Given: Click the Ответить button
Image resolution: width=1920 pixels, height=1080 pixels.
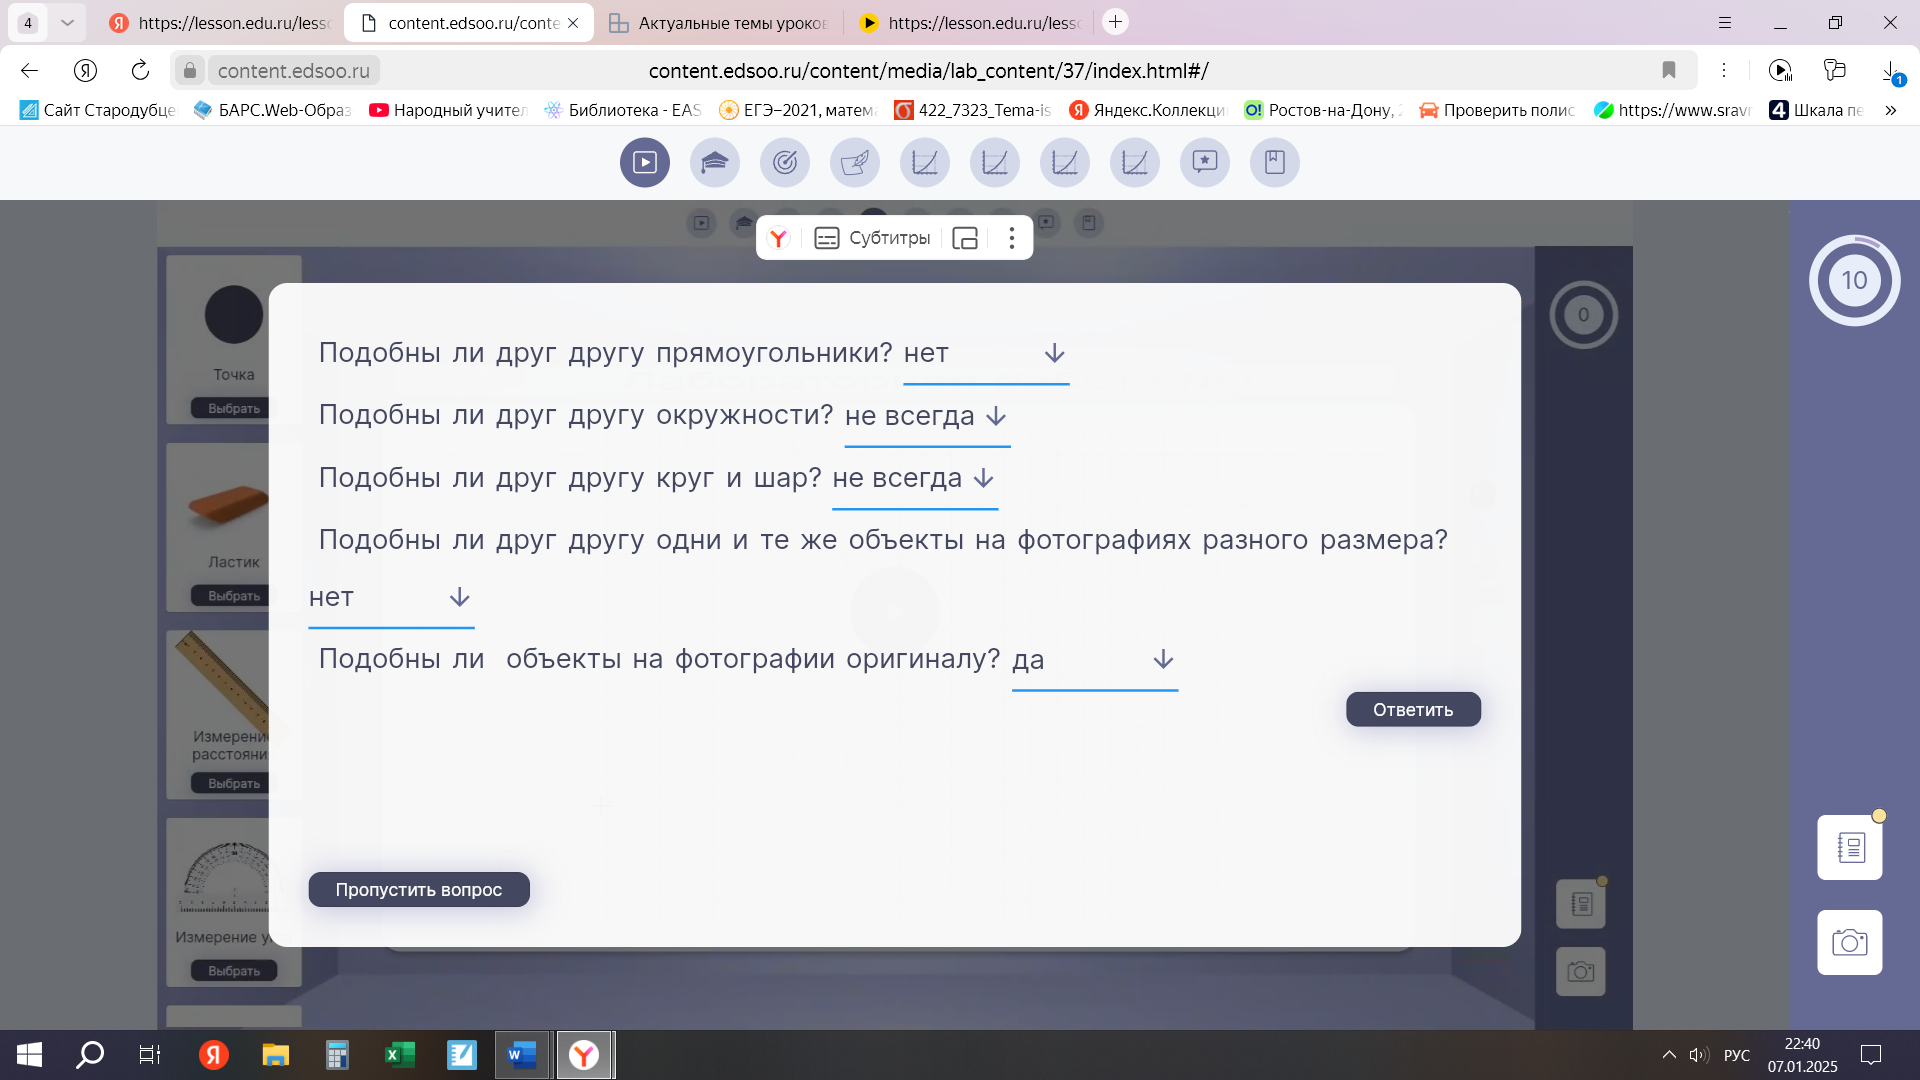Looking at the screenshot, I should click(x=1412, y=710).
